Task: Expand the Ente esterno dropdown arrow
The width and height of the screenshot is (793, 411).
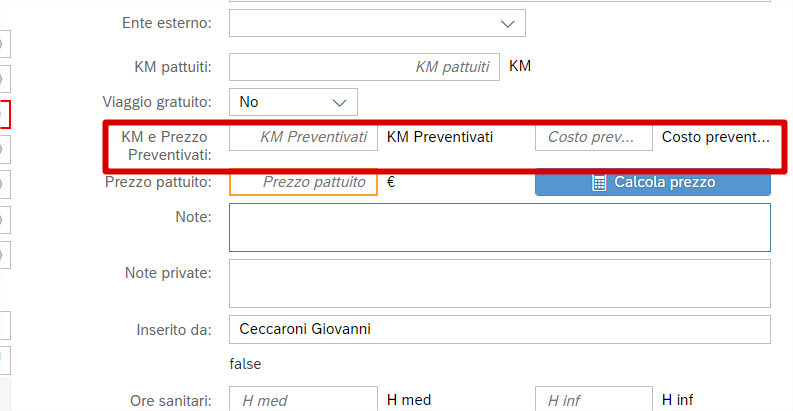Action: [x=506, y=23]
